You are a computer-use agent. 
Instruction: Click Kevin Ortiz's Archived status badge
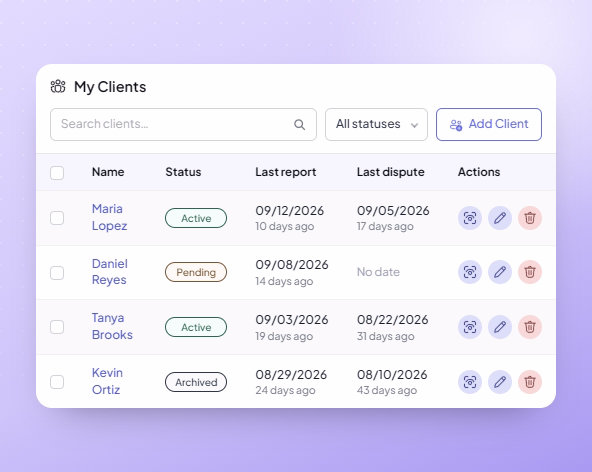point(196,382)
